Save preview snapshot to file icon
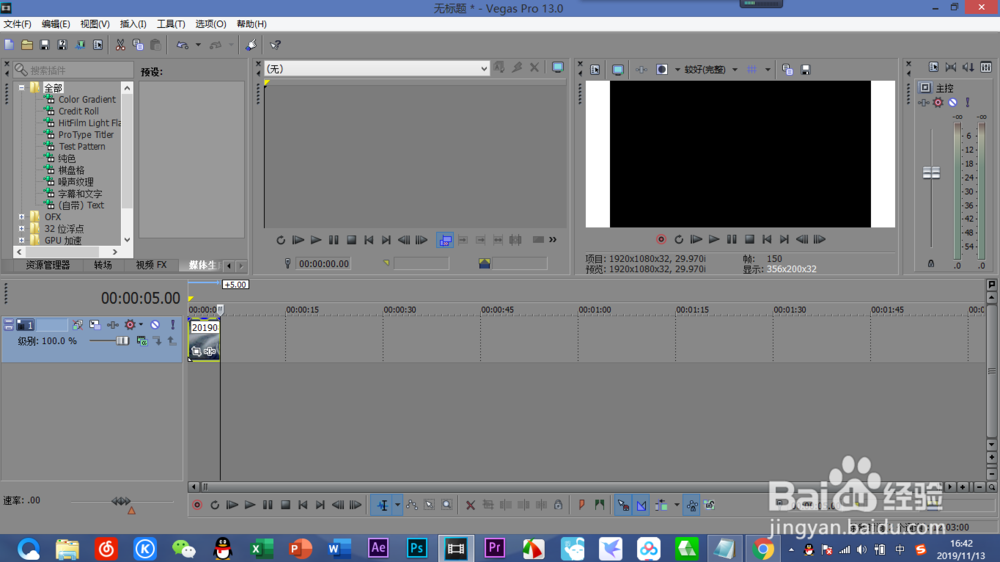Screen dimensions: 1000x562 pyautogui.click(x=805, y=70)
